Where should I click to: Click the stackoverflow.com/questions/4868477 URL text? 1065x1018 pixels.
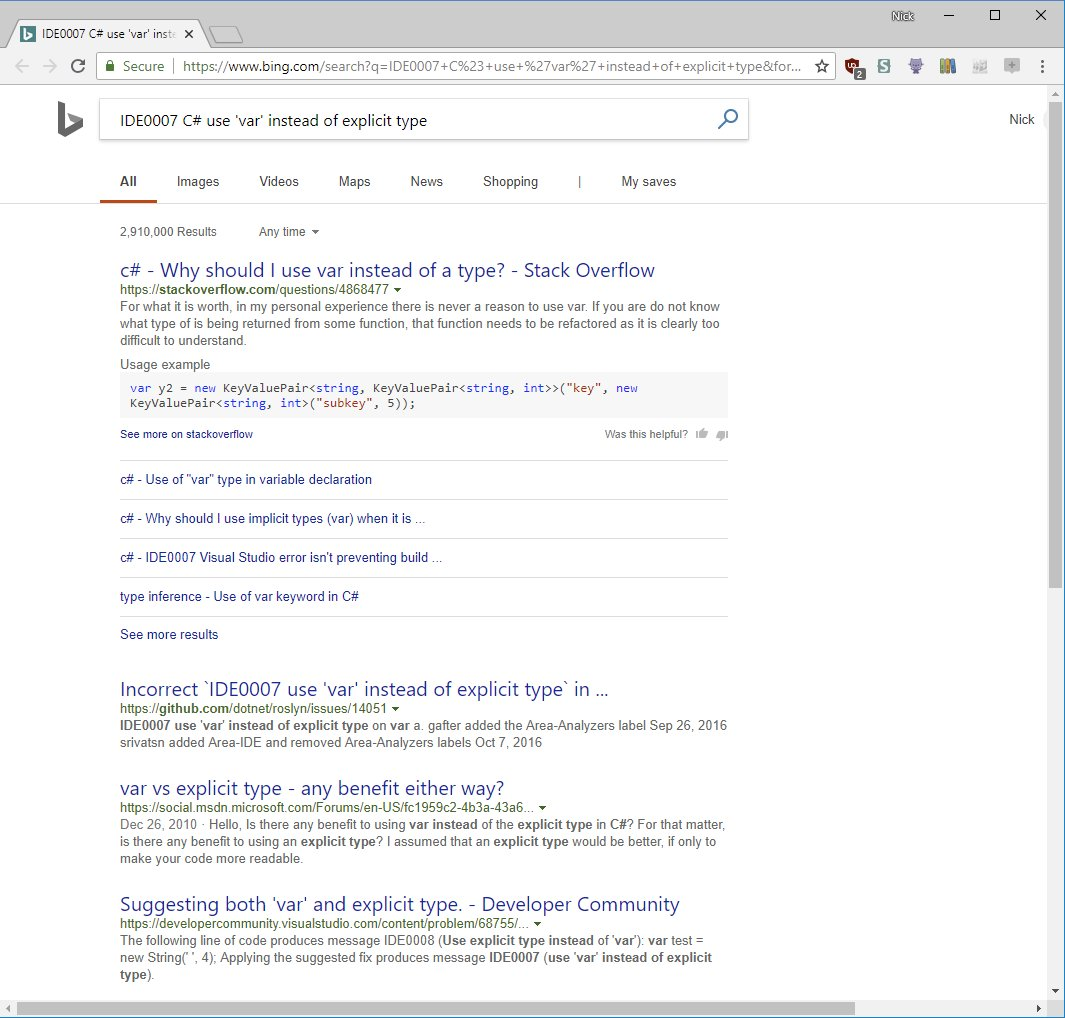(x=254, y=290)
